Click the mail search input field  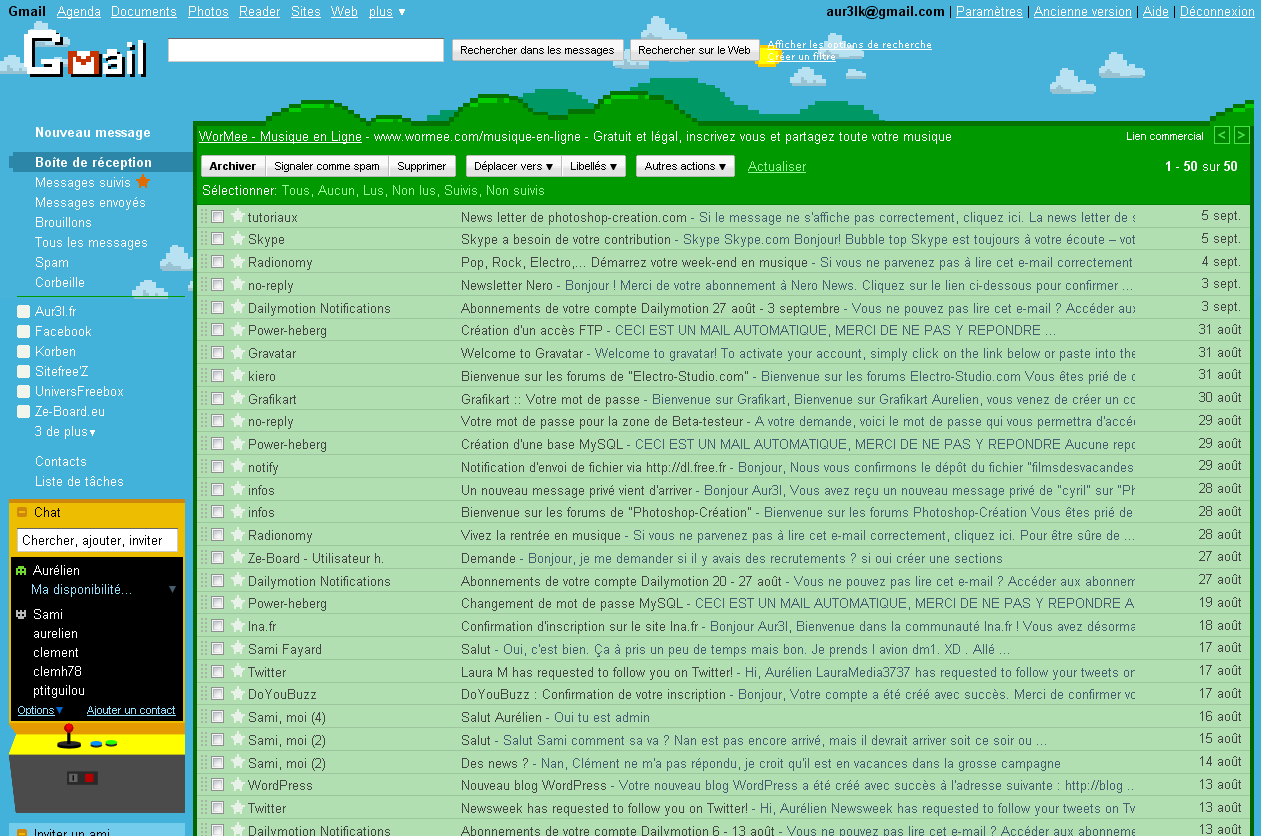306,50
